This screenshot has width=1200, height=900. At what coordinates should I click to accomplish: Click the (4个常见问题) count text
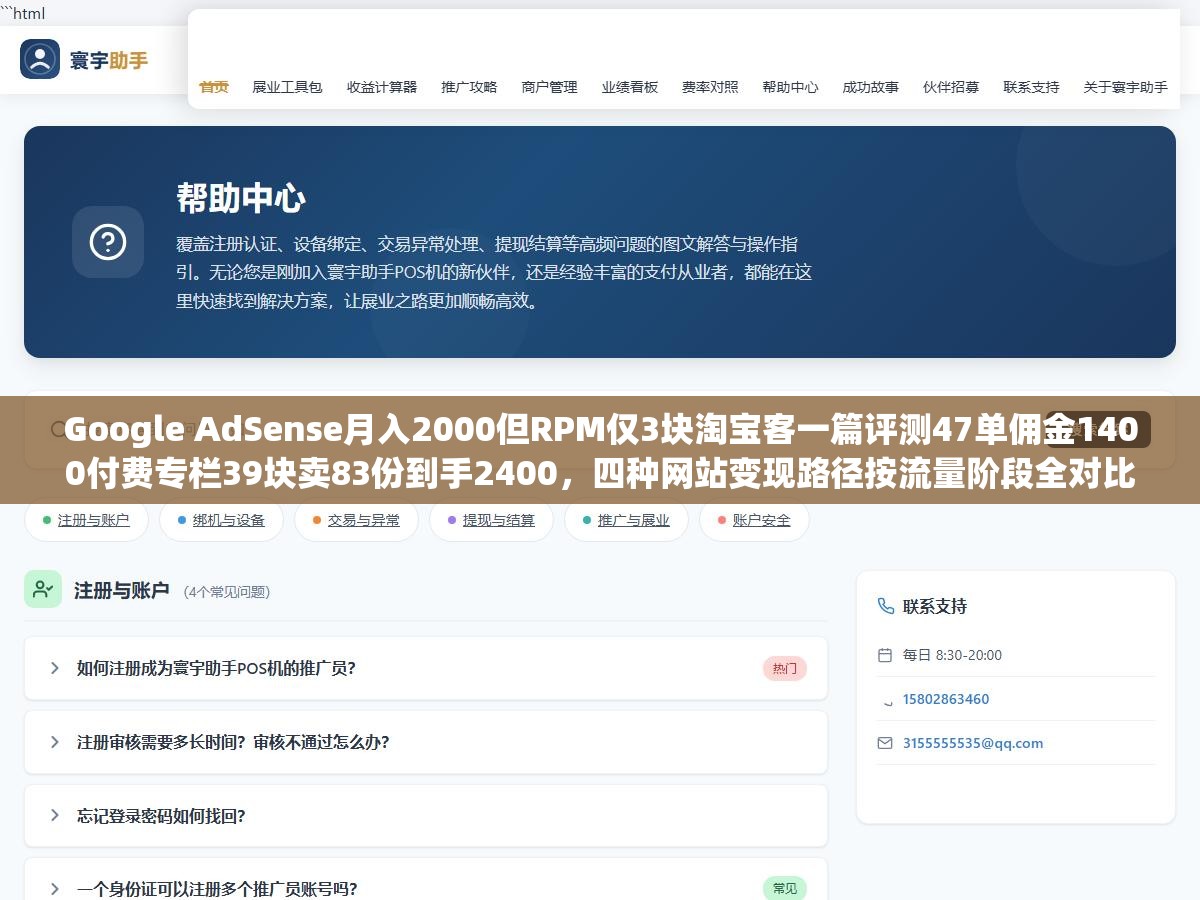tap(227, 592)
